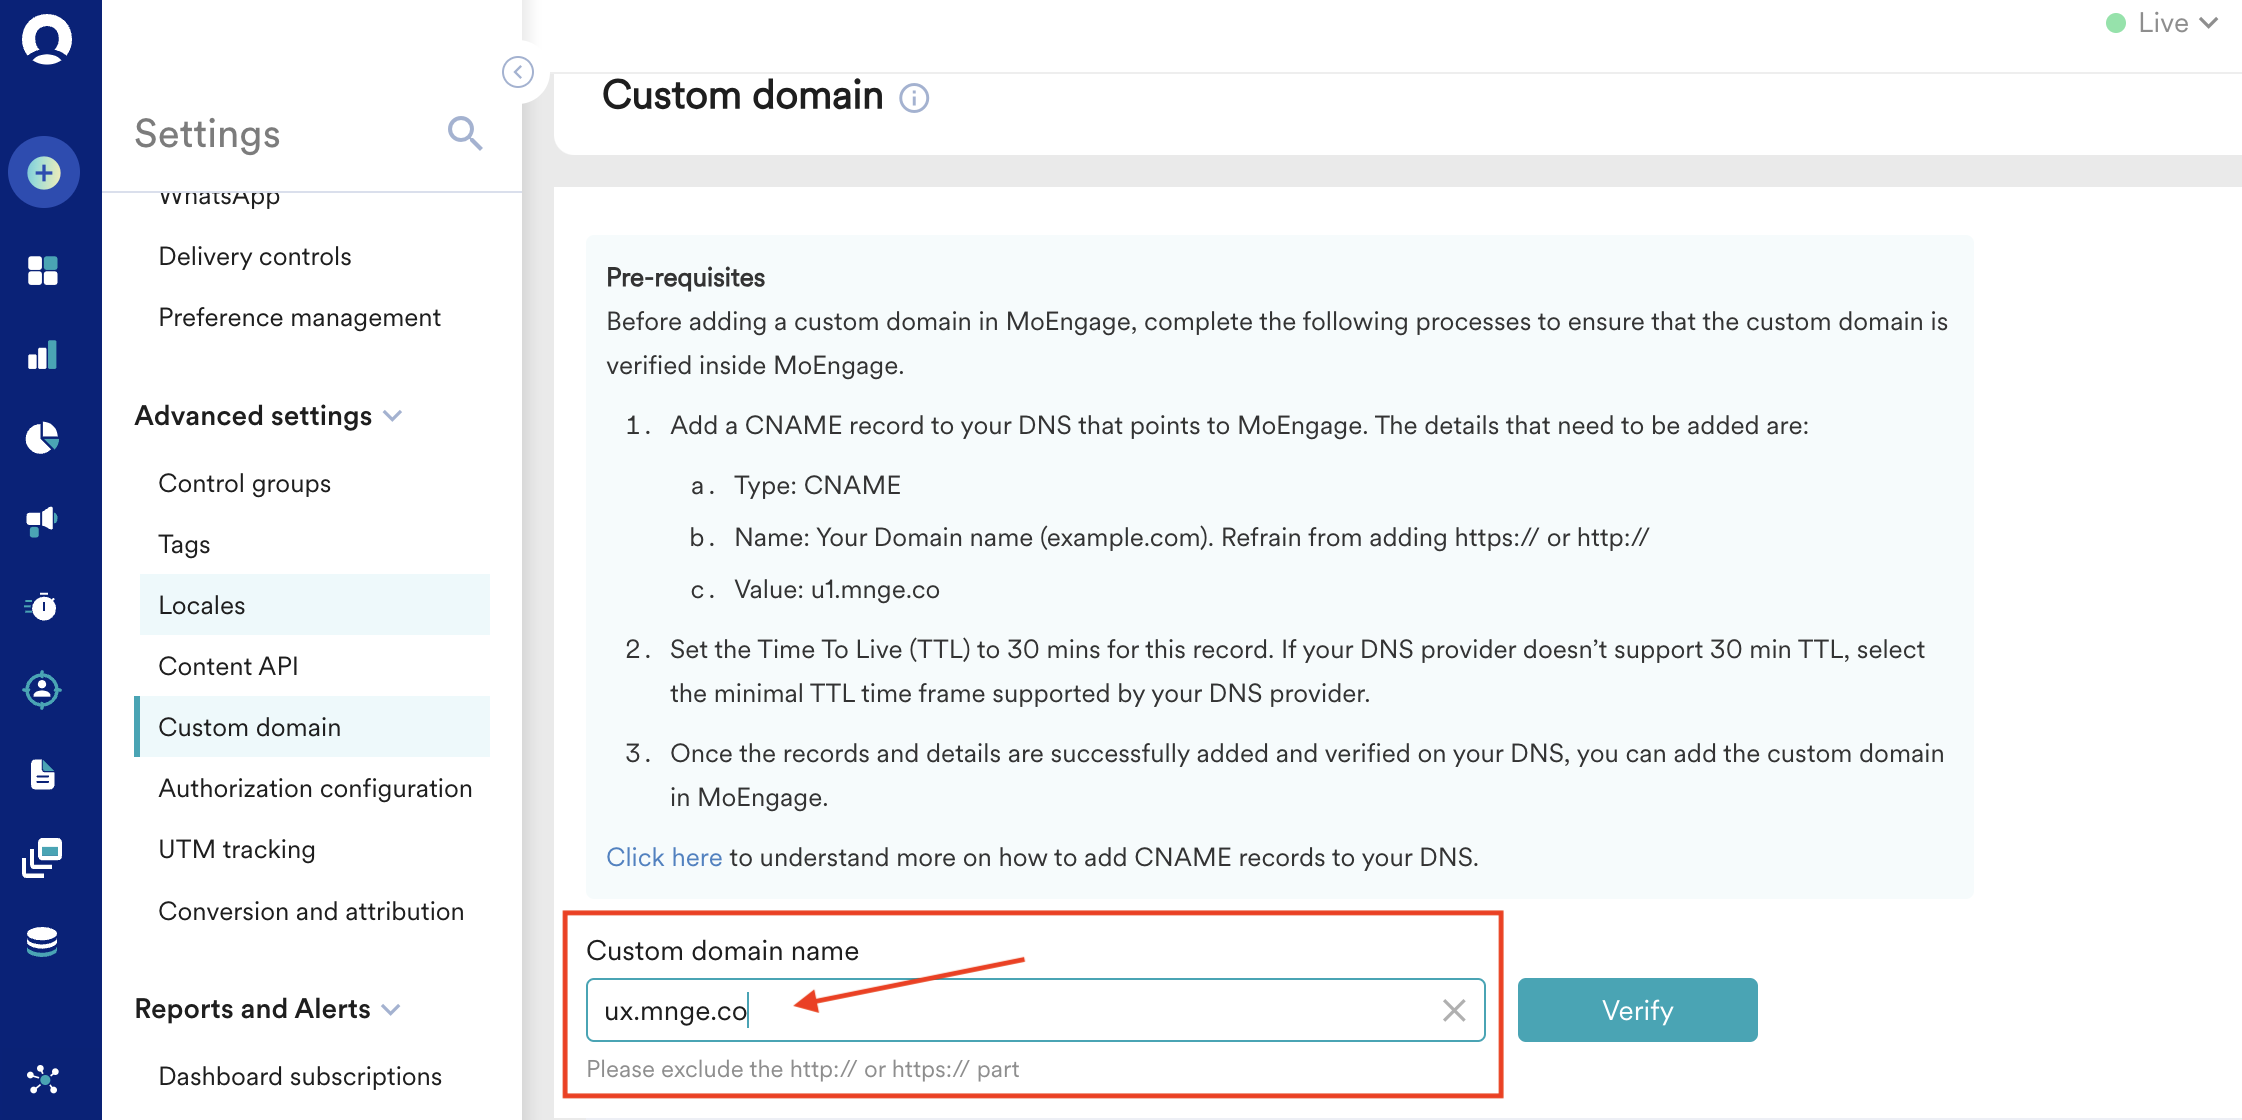Click the Custom domain info icon
2242x1120 pixels.
[x=914, y=98]
